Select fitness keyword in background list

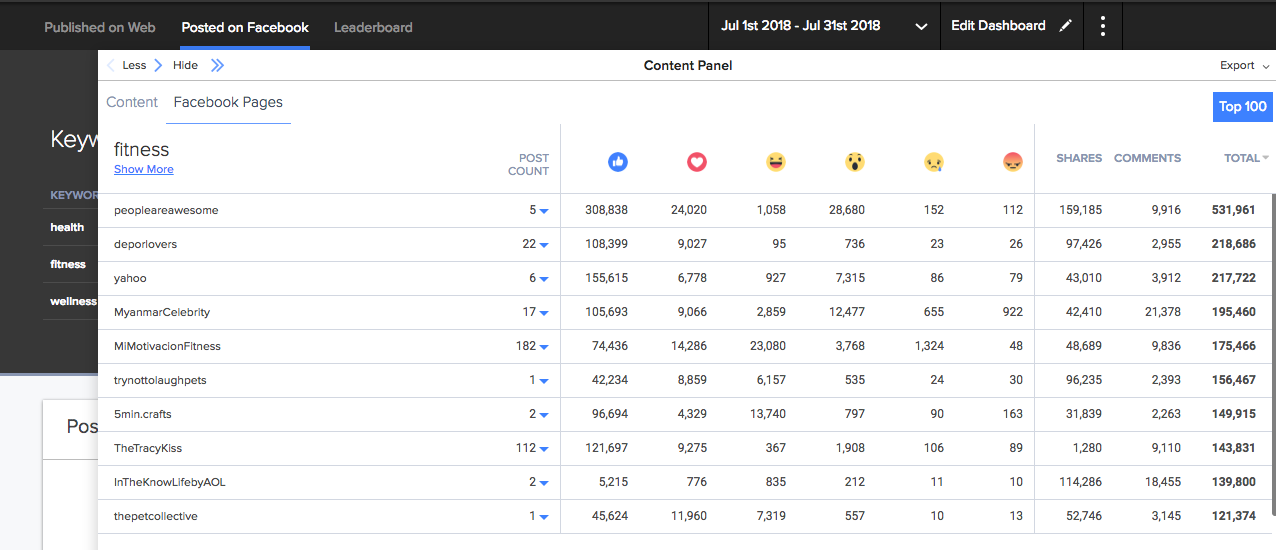coord(68,264)
